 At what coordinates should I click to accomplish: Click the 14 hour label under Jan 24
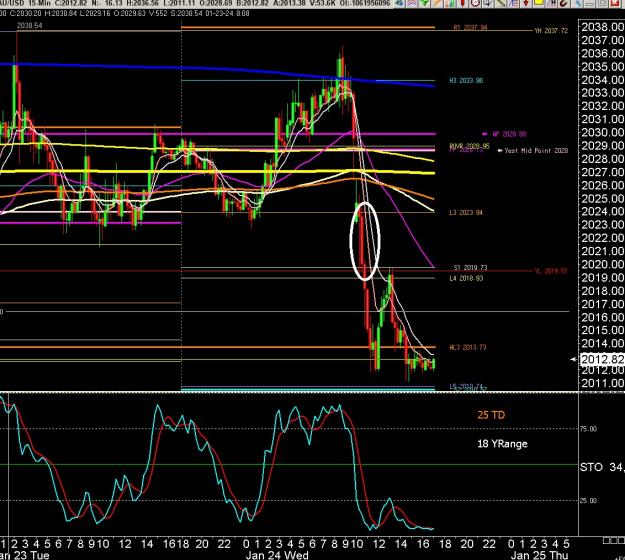(x=401, y=544)
